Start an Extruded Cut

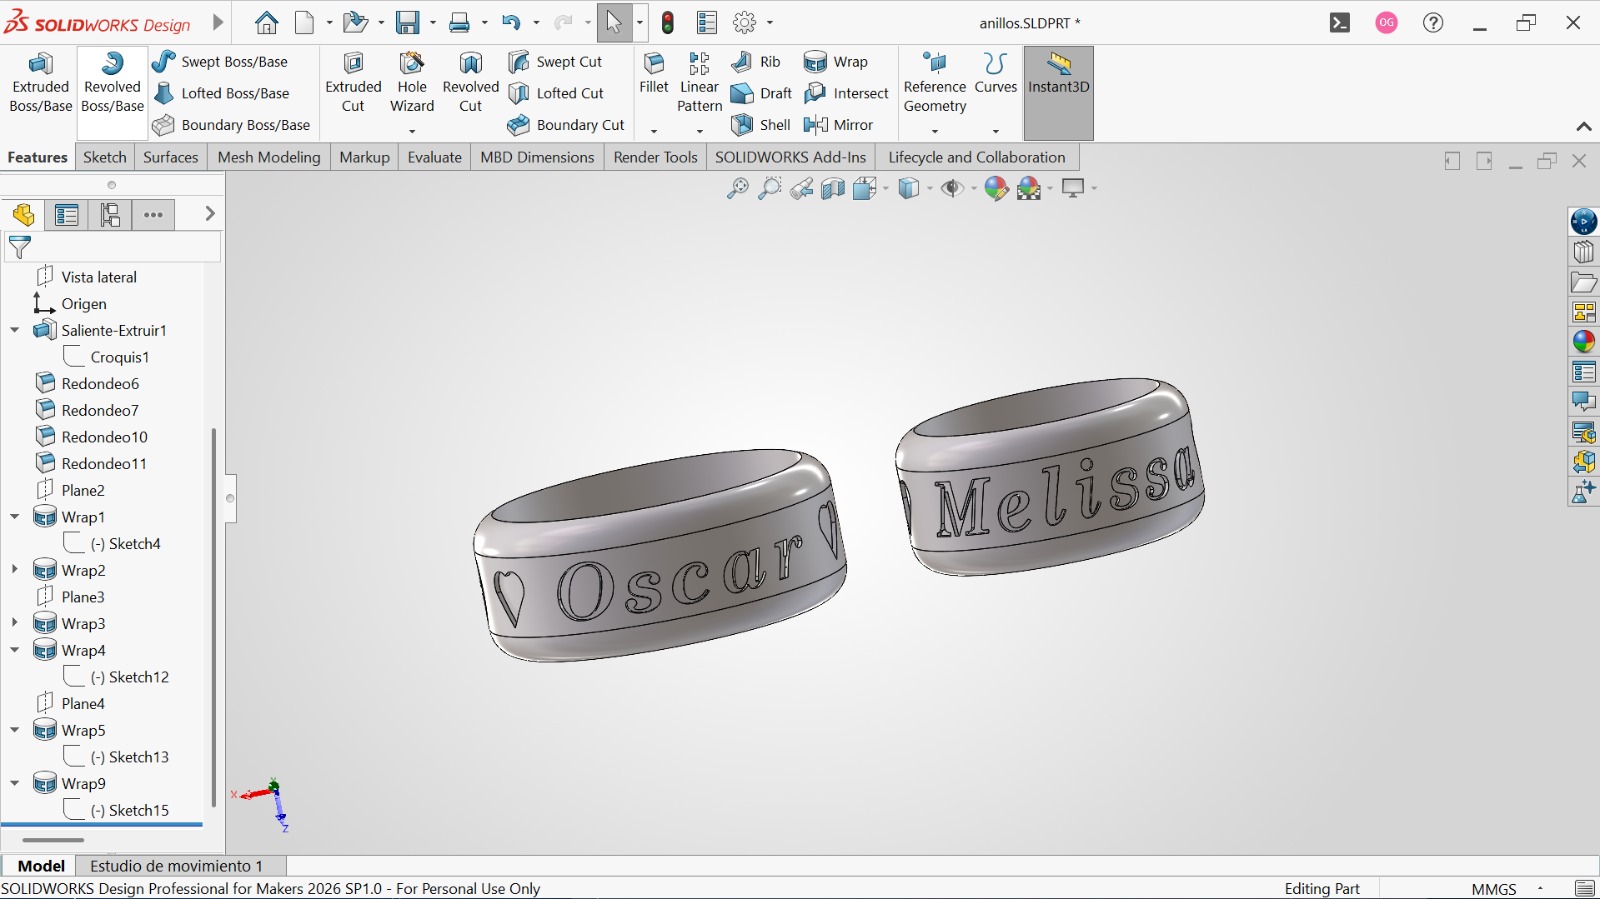tap(353, 84)
